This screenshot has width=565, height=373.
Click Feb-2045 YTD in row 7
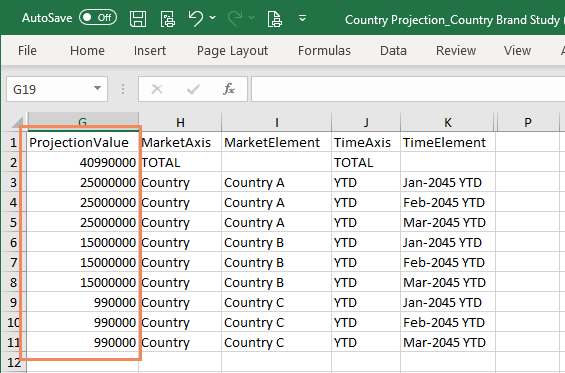click(448, 263)
